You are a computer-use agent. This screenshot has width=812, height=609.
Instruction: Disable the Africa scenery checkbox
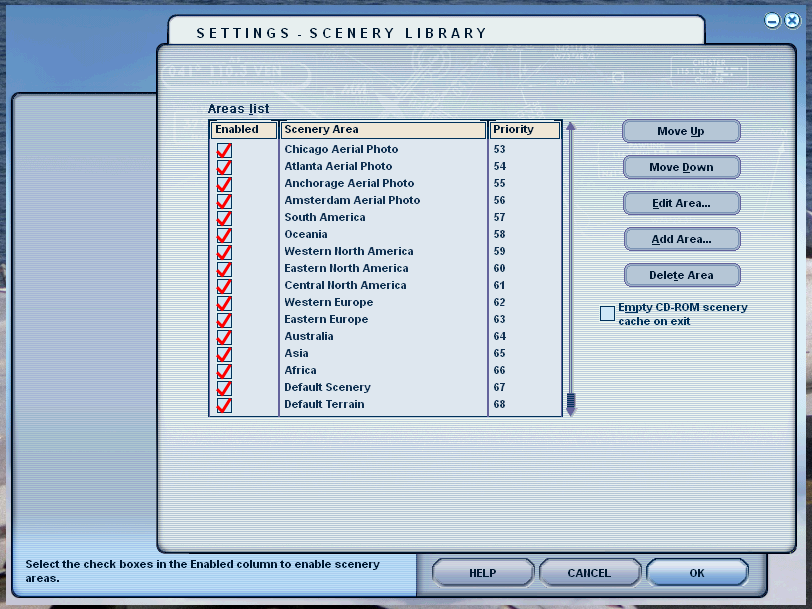click(224, 371)
